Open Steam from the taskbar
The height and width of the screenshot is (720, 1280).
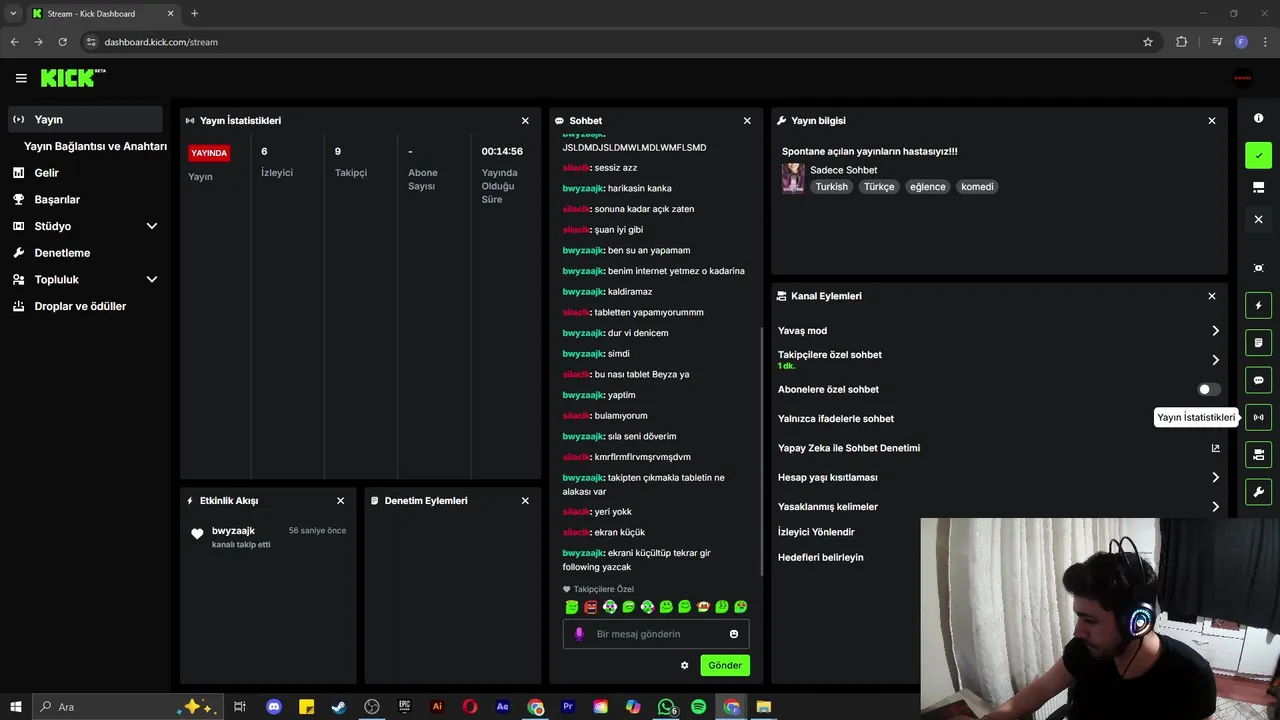point(339,707)
